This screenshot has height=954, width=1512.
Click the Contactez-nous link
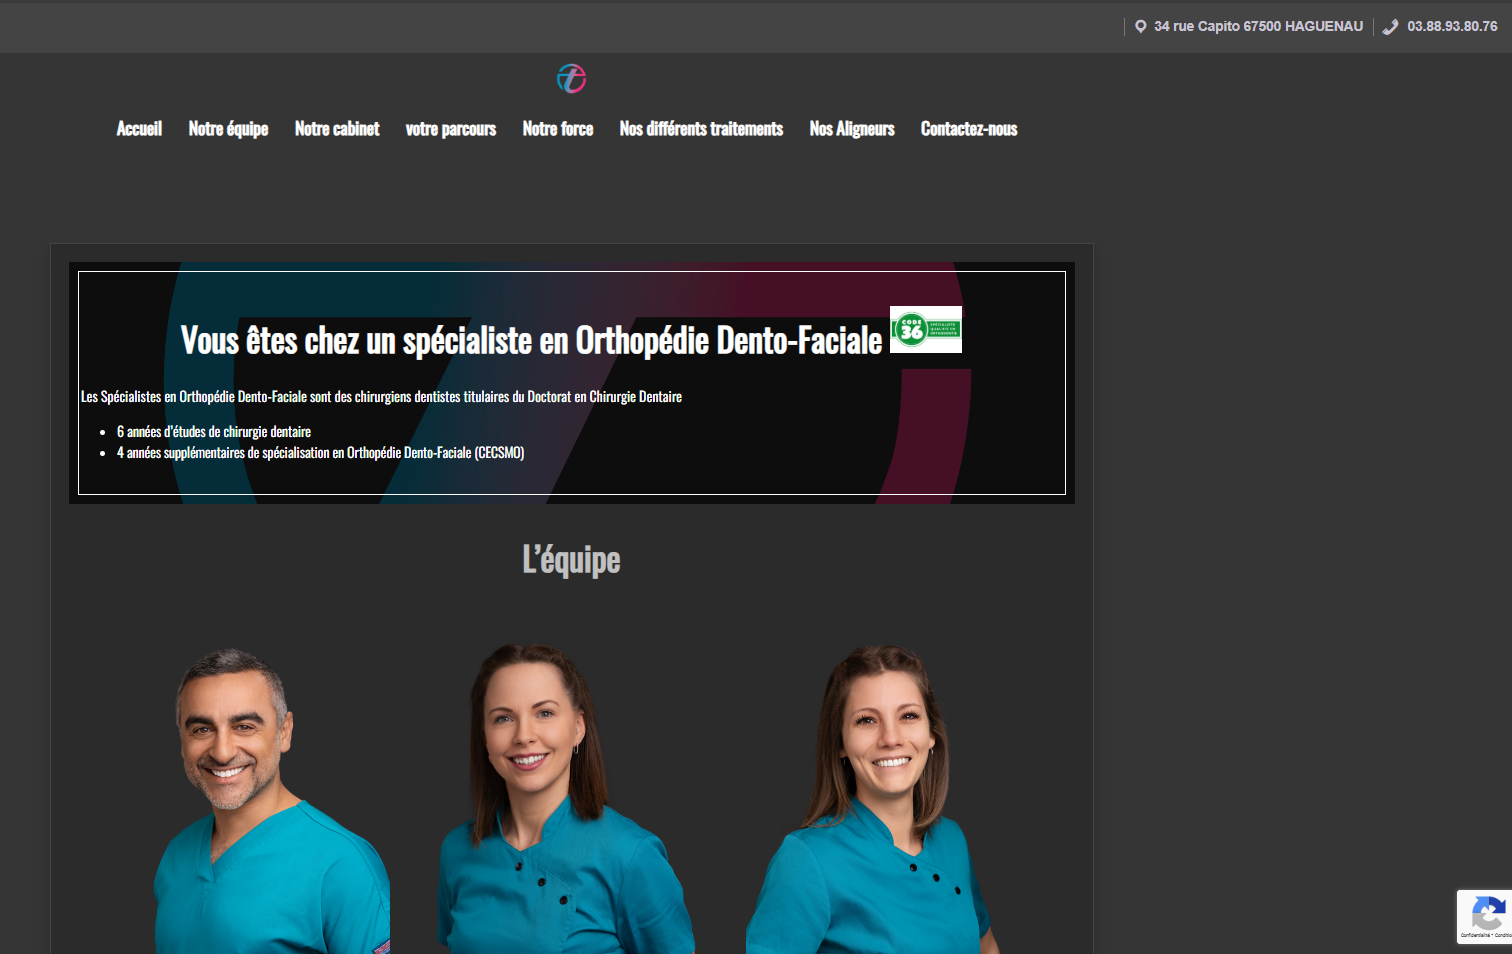(x=969, y=129)
